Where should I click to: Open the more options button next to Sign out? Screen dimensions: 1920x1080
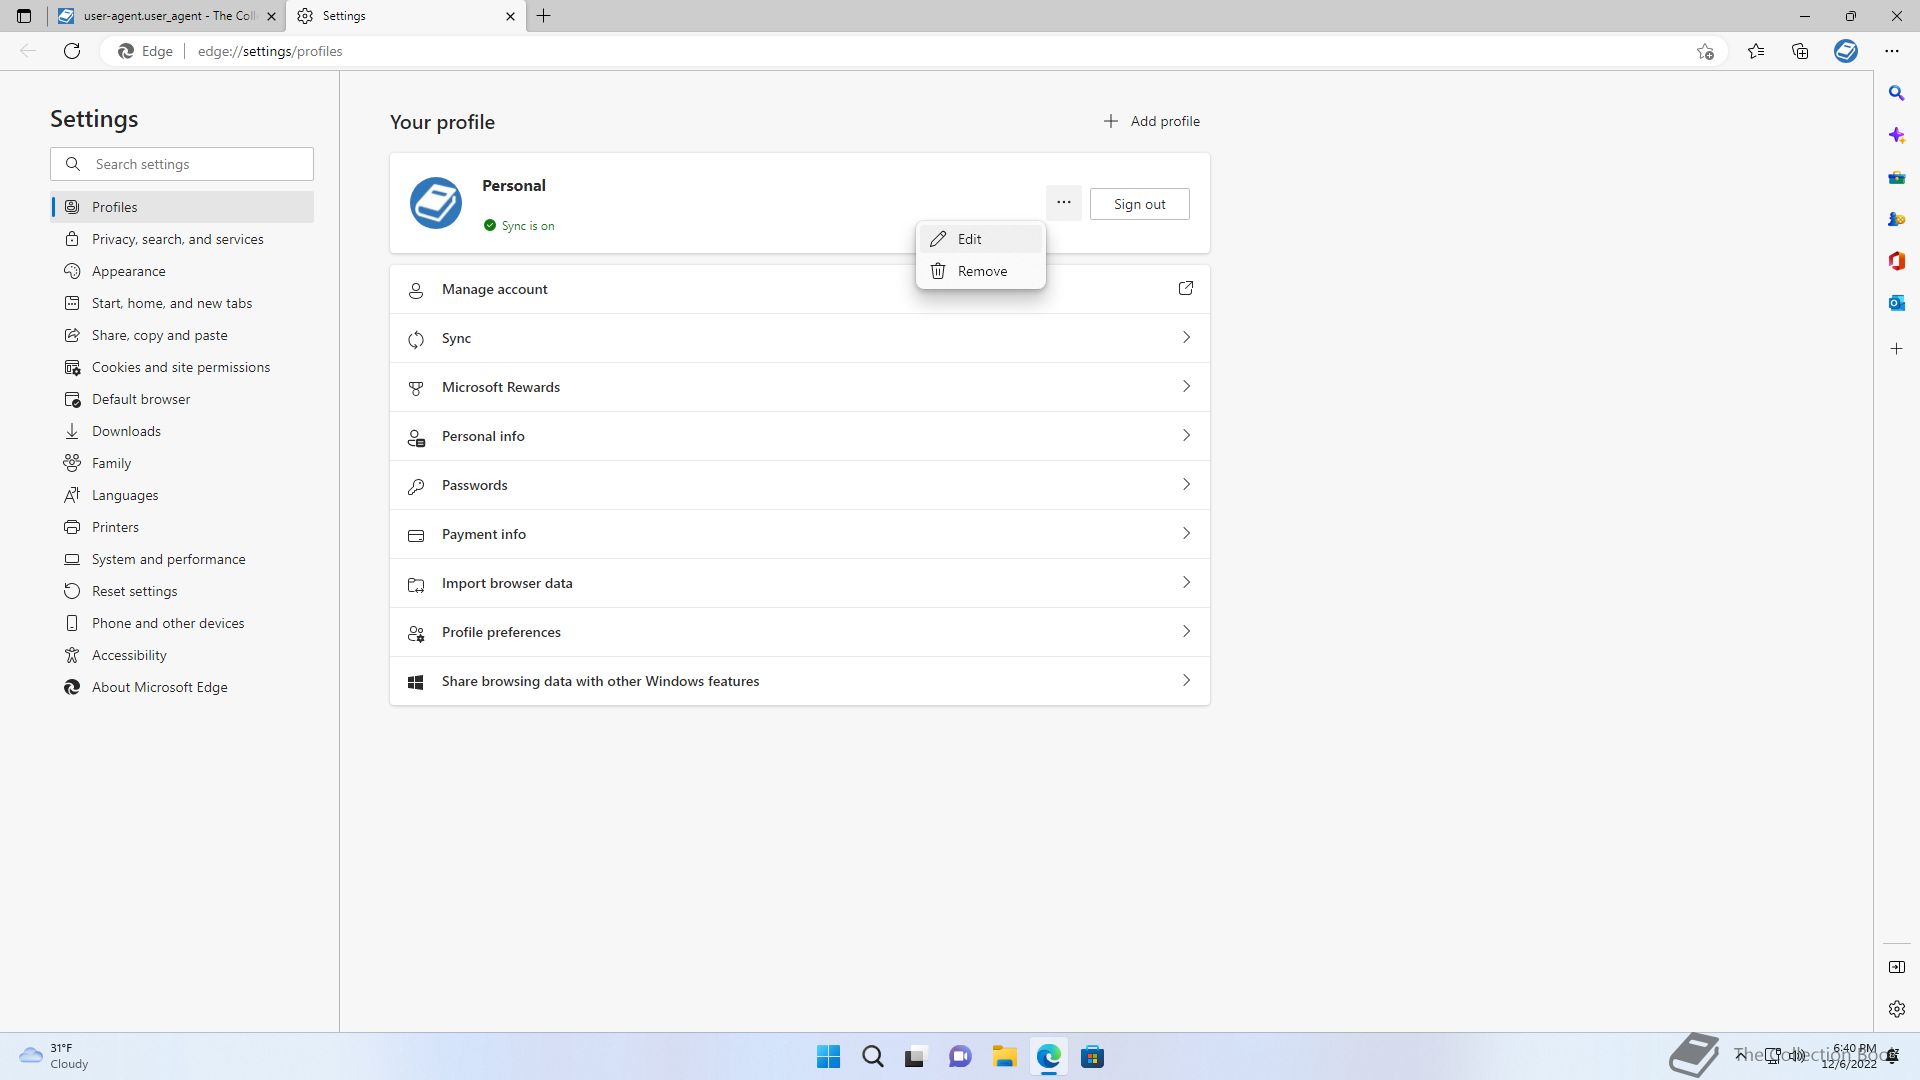click(1063, 203)
